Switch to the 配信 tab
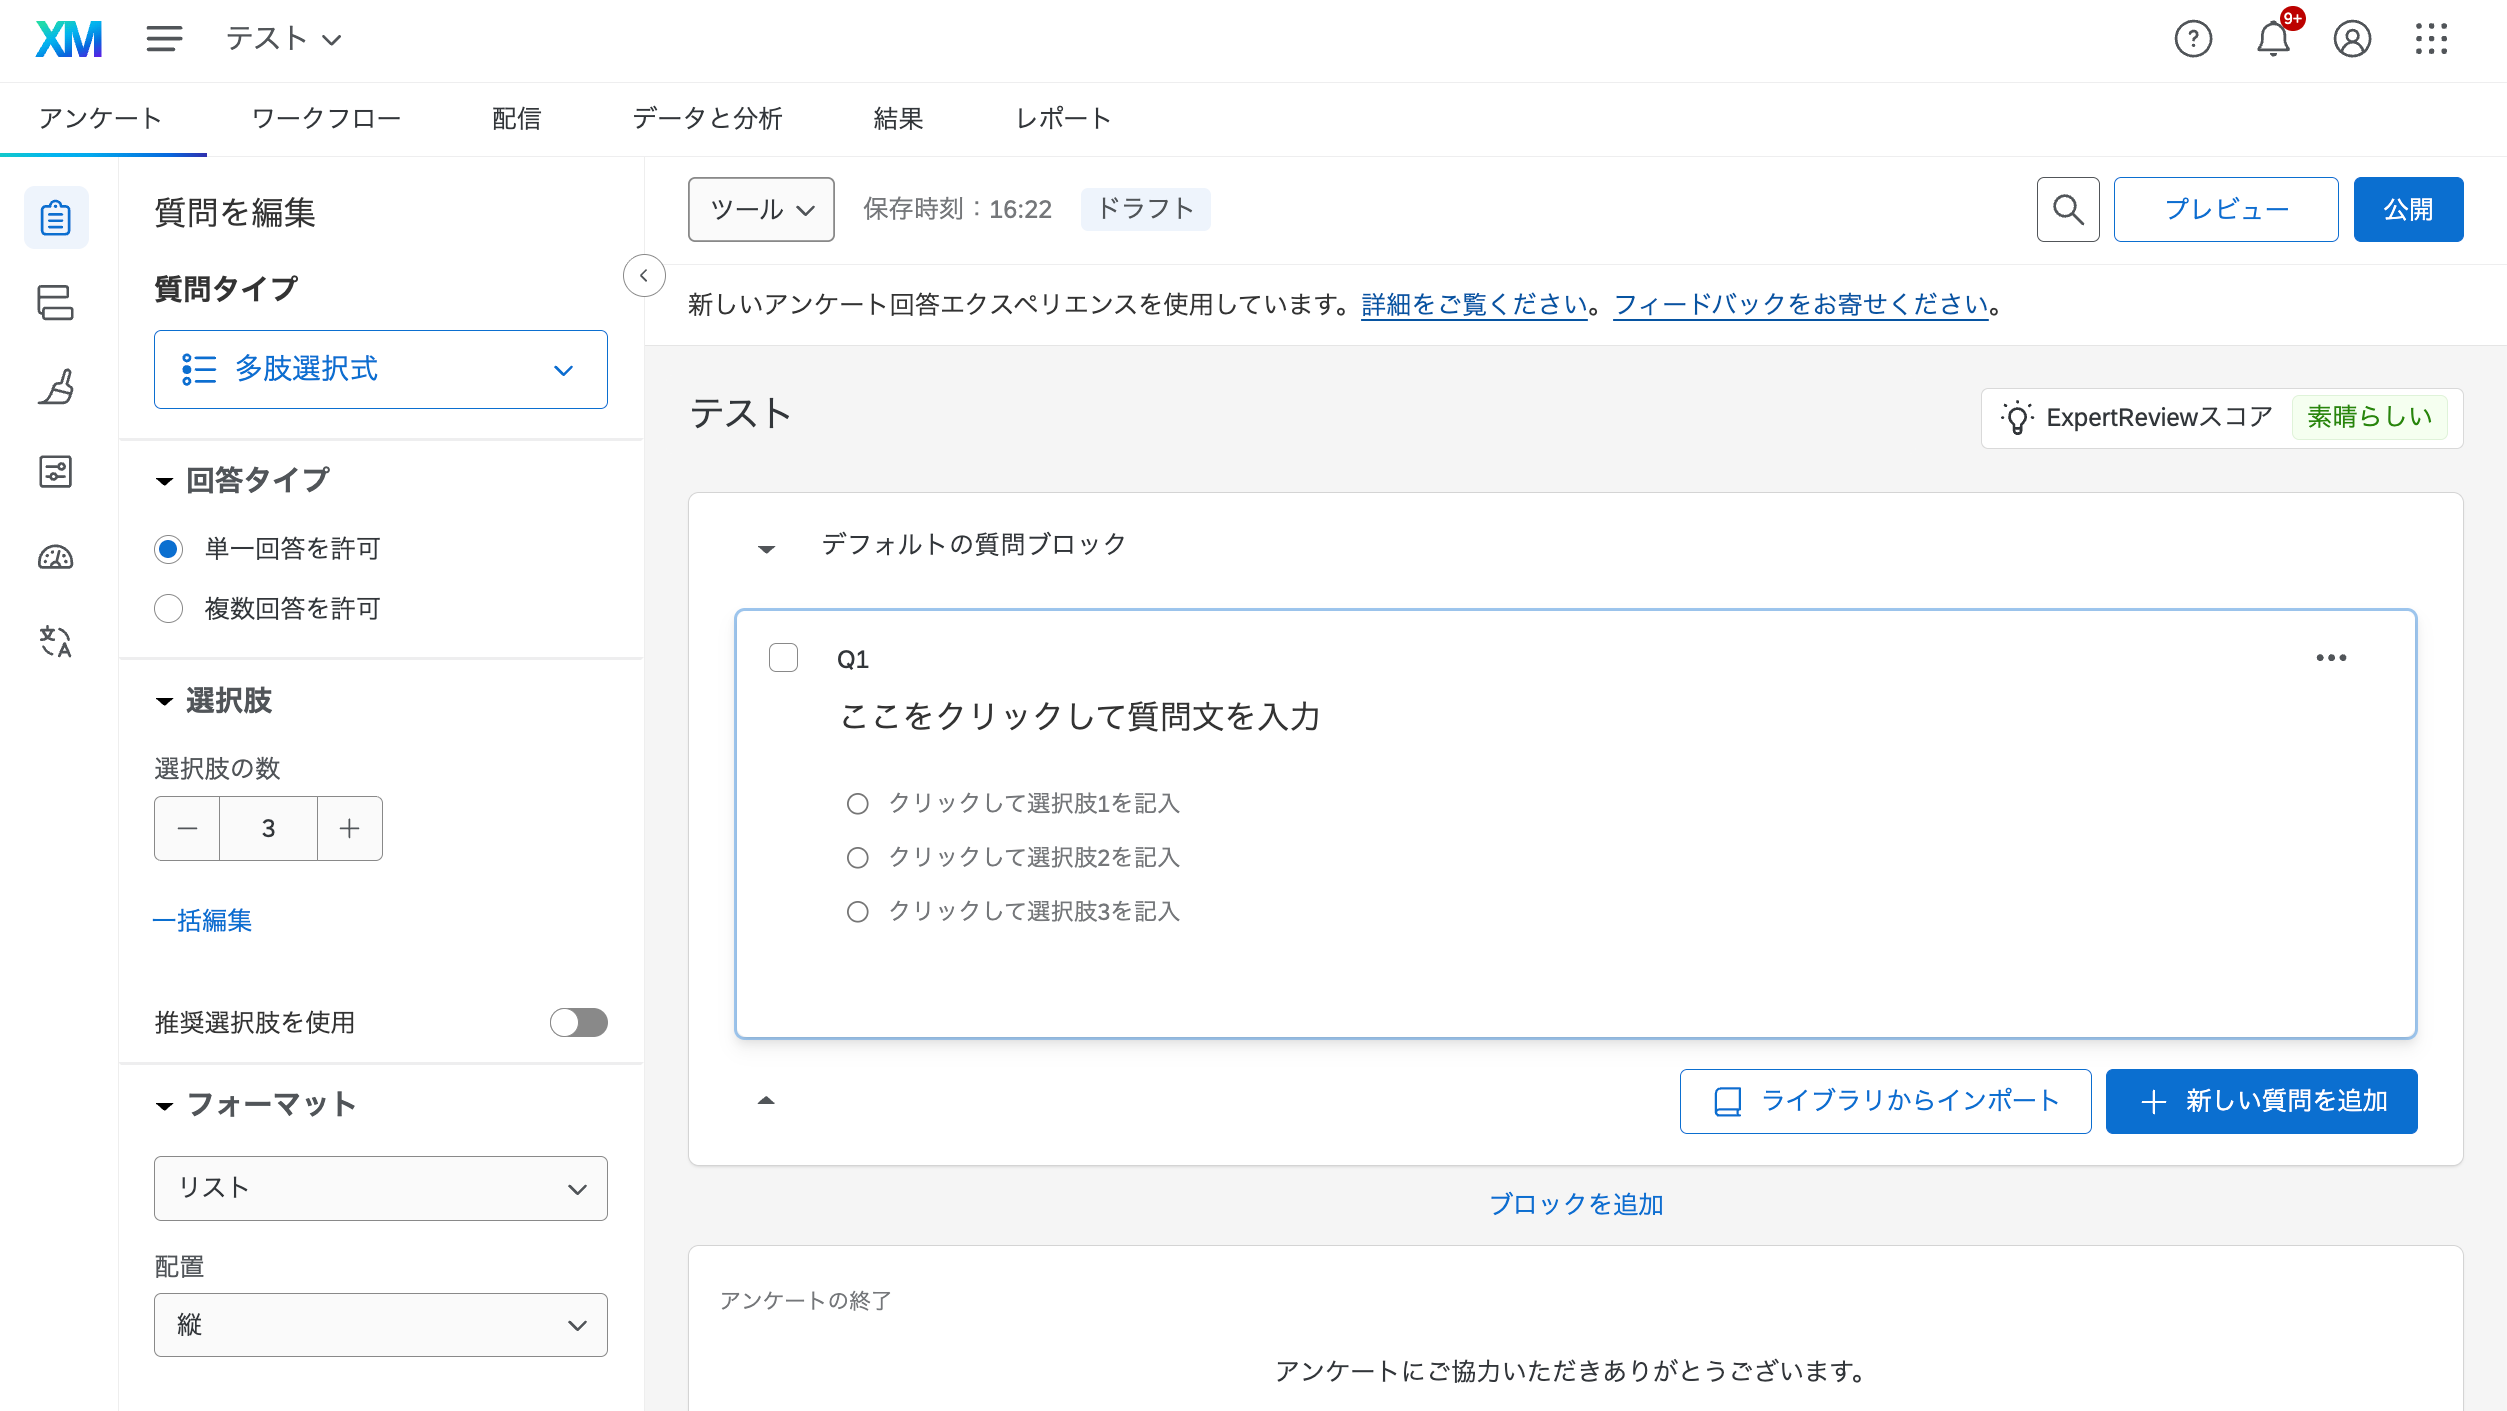2507x1411 pixels. [x=516, y=119]
